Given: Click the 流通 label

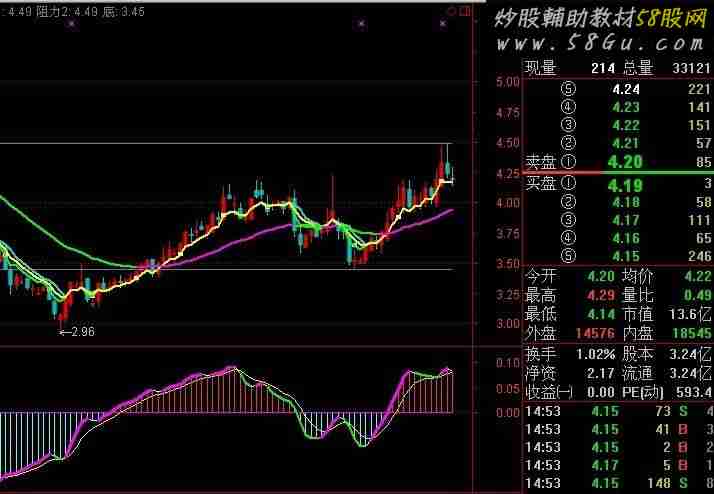Looking at the screenshot, I should (638, 373).
